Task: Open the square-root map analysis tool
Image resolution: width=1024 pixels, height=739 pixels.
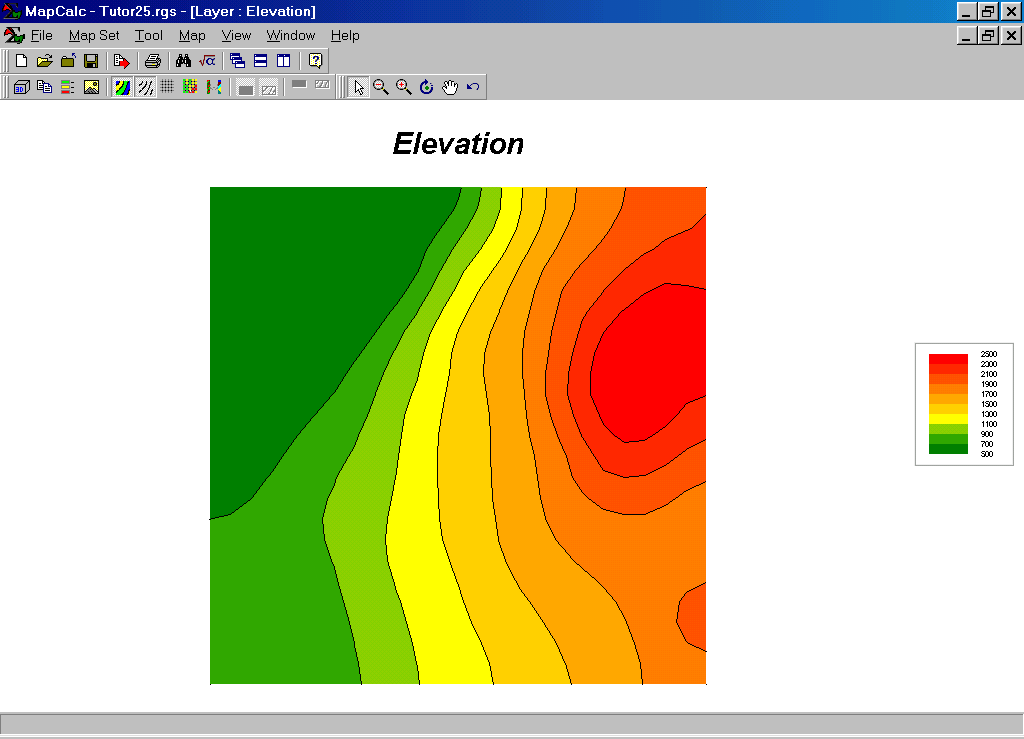Action: tap(207, 61)
